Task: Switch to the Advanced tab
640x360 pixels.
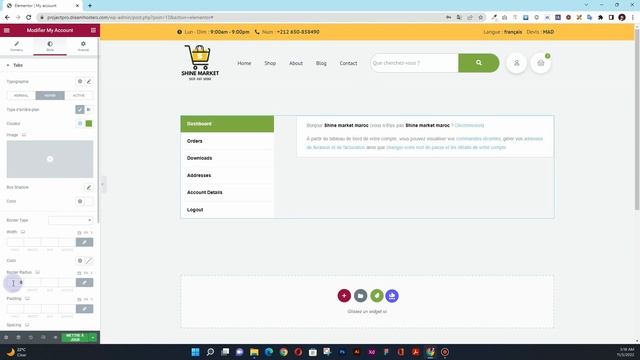Action: click(83, 46)
